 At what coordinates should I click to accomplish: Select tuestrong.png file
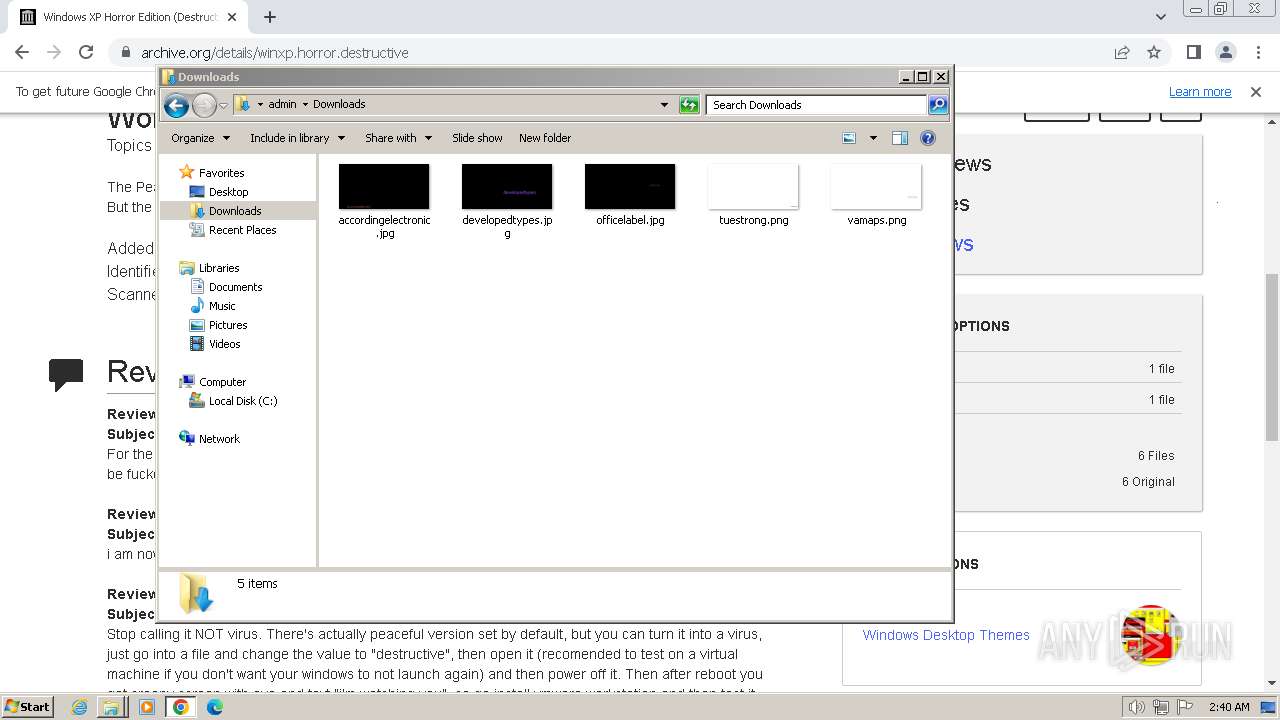tap(753, 195)
